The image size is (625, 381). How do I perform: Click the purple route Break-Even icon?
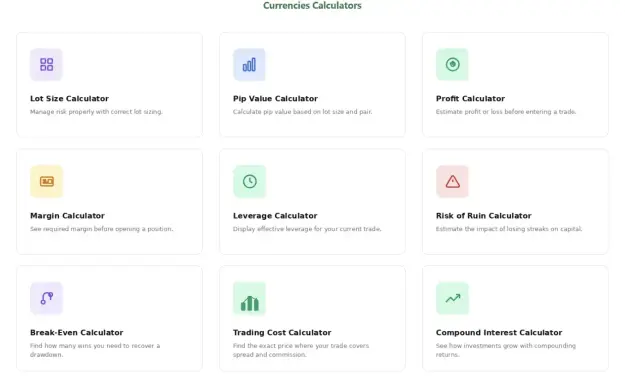point(46,298)
